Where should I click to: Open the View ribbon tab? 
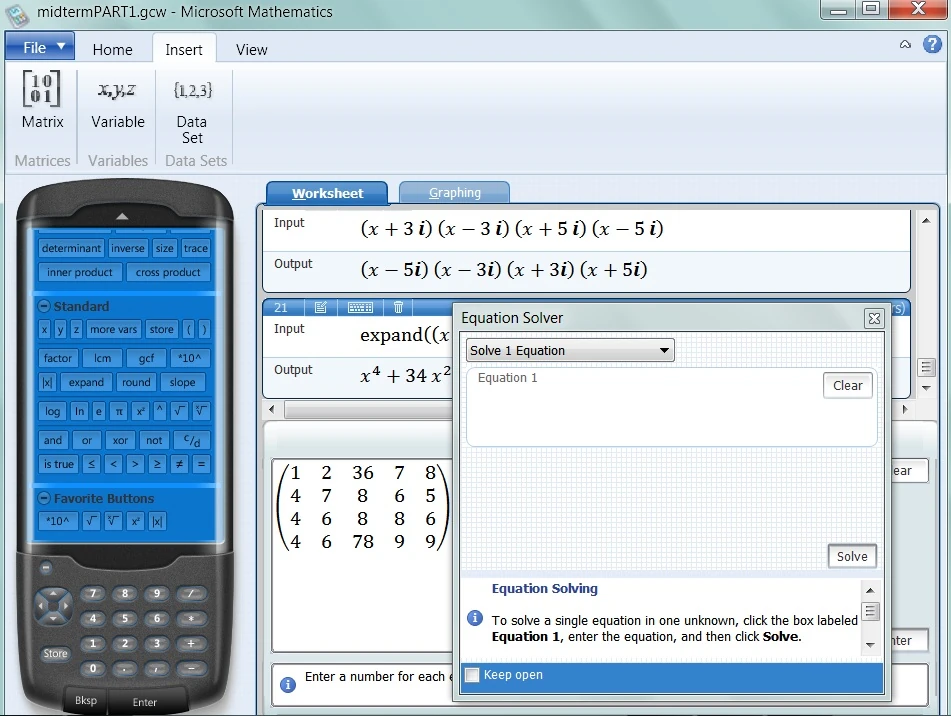click(251, 49)
